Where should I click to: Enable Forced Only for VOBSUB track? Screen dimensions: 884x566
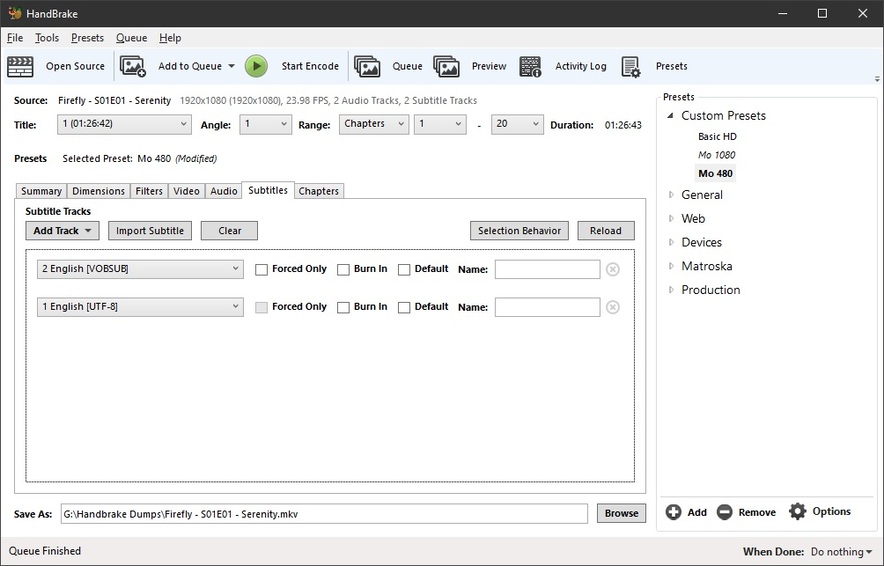(x=261, y=269)
